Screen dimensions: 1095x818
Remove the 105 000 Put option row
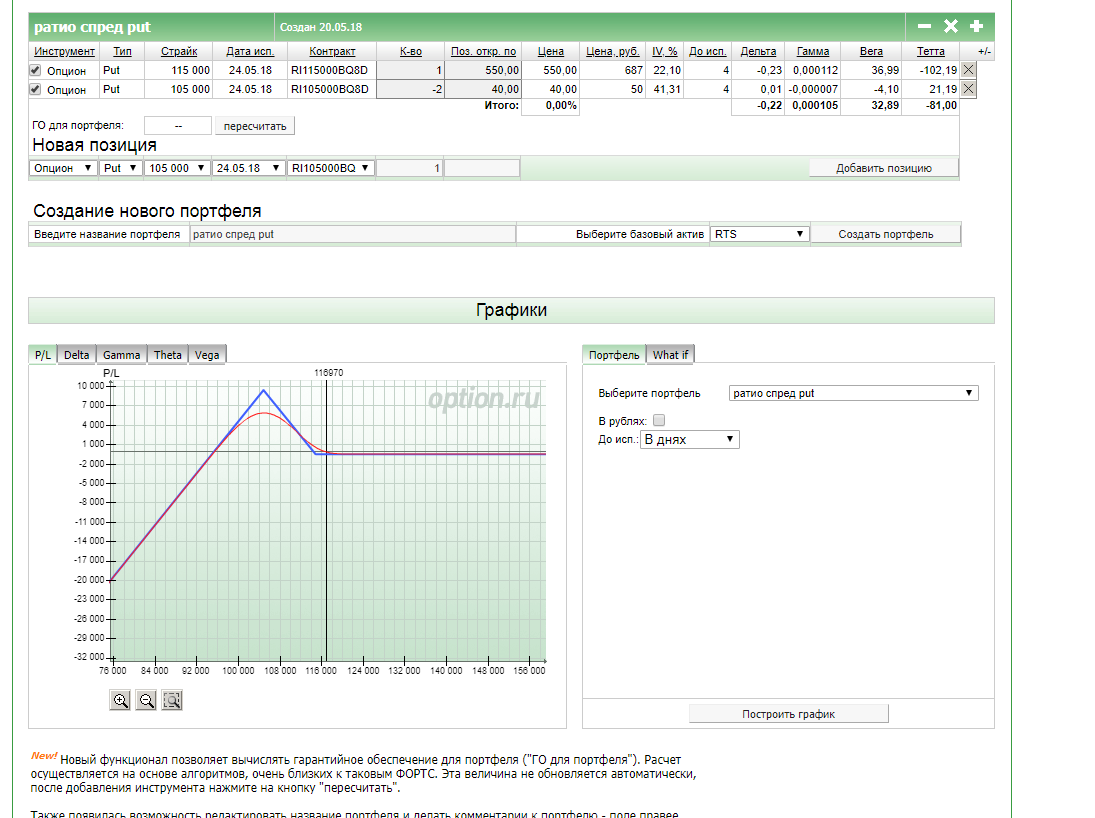(968, 89)
